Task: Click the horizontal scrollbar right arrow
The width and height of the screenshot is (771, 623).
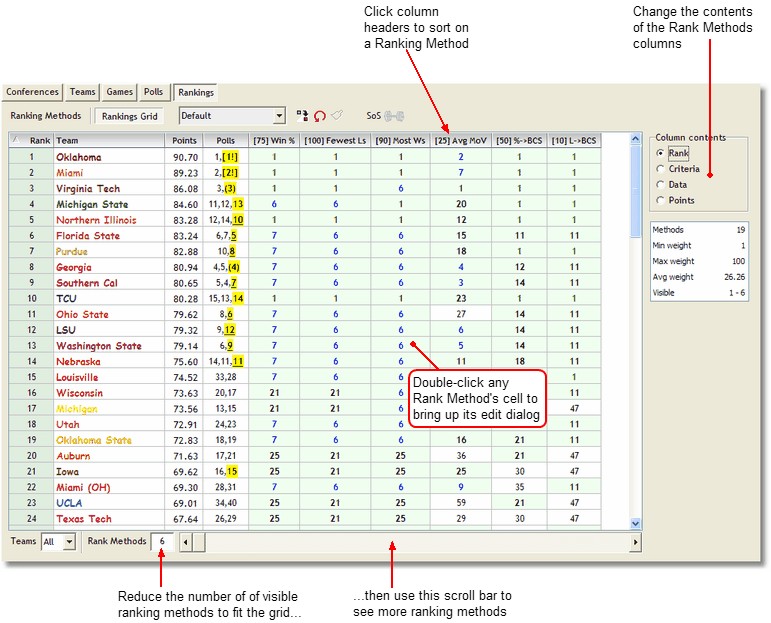Action: (x=635, y=542)
